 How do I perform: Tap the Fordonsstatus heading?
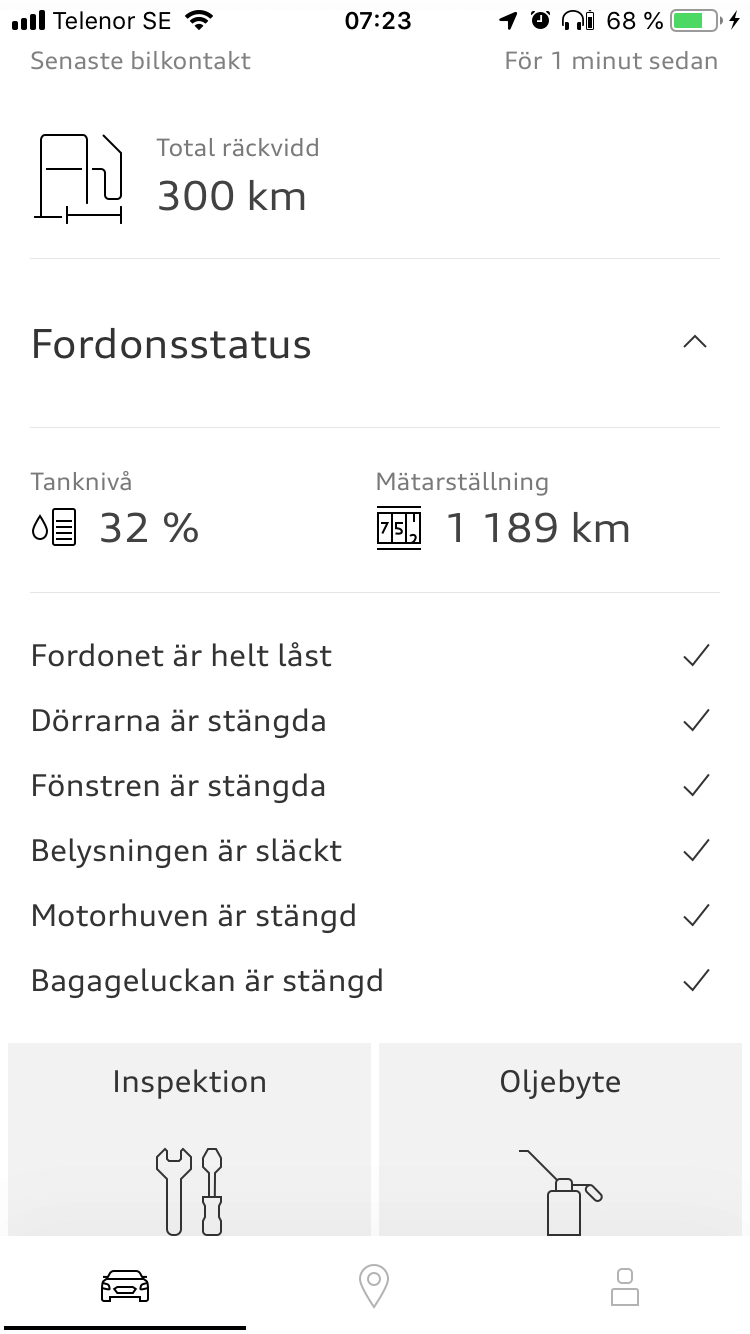[x=171, y=344]
